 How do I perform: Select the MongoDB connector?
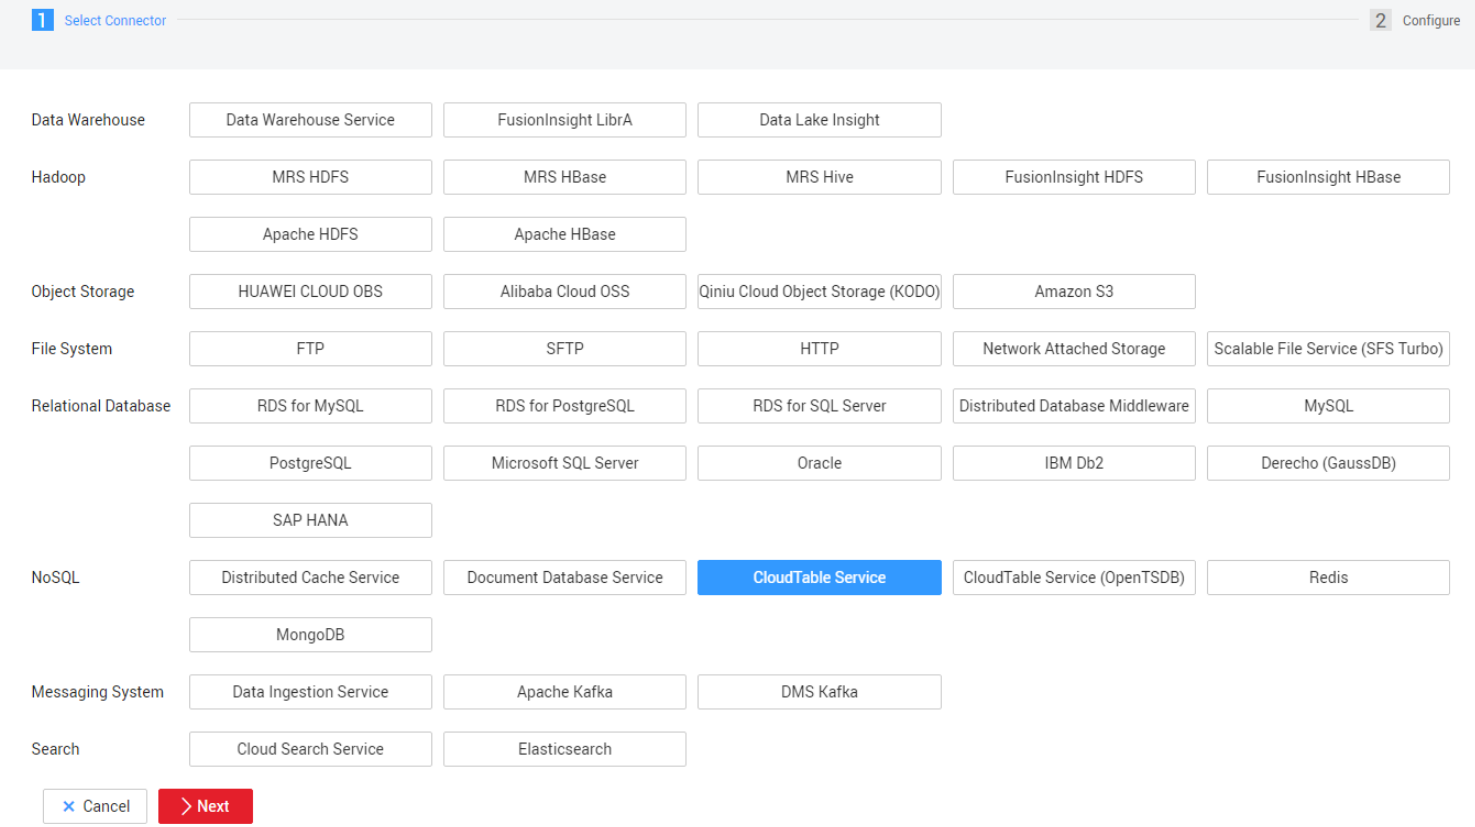[310, 635]
